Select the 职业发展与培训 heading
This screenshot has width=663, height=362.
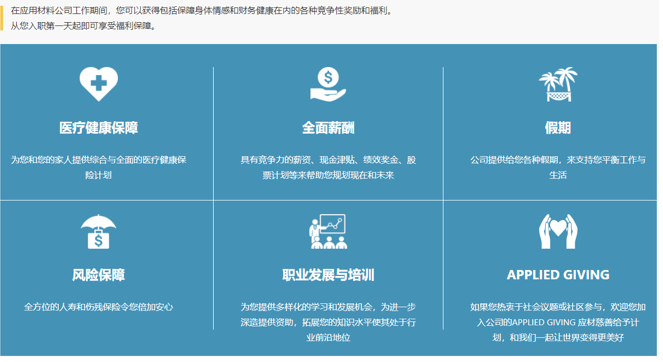click(328, 275)
